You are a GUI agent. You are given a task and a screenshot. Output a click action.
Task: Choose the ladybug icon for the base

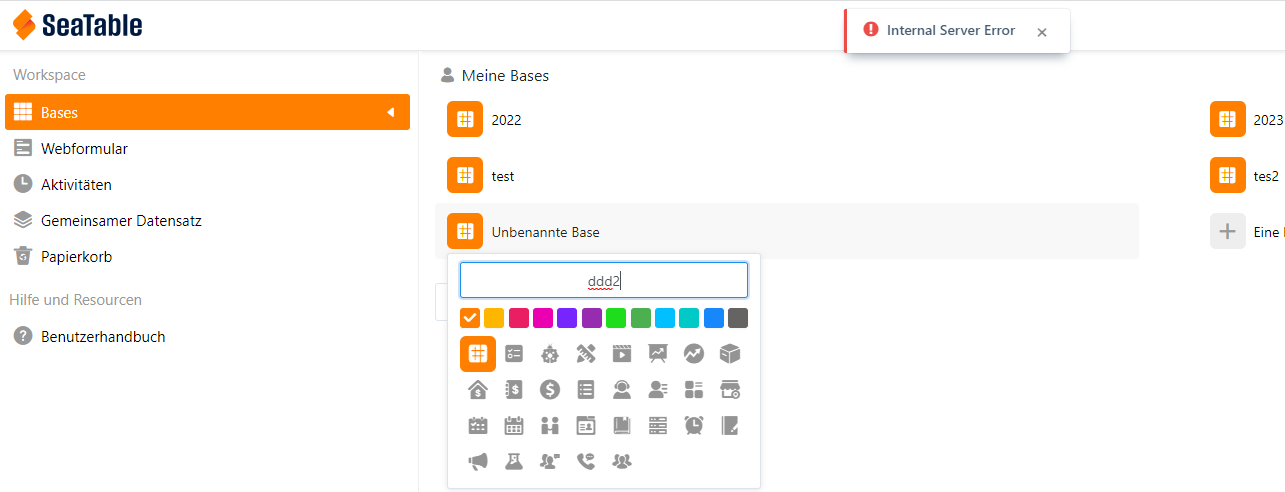click(550, 354)
